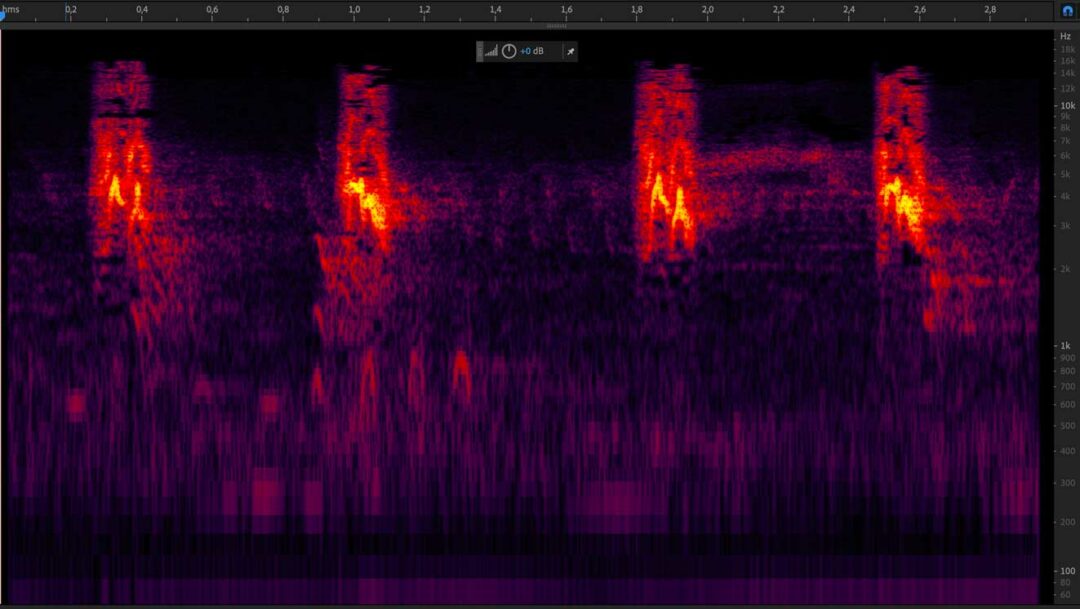Image resolution: width=1080 pixels, height=609 pixels.
Task: Toggle snapping with the blue magnet icon
Action: coord(1068,10)
